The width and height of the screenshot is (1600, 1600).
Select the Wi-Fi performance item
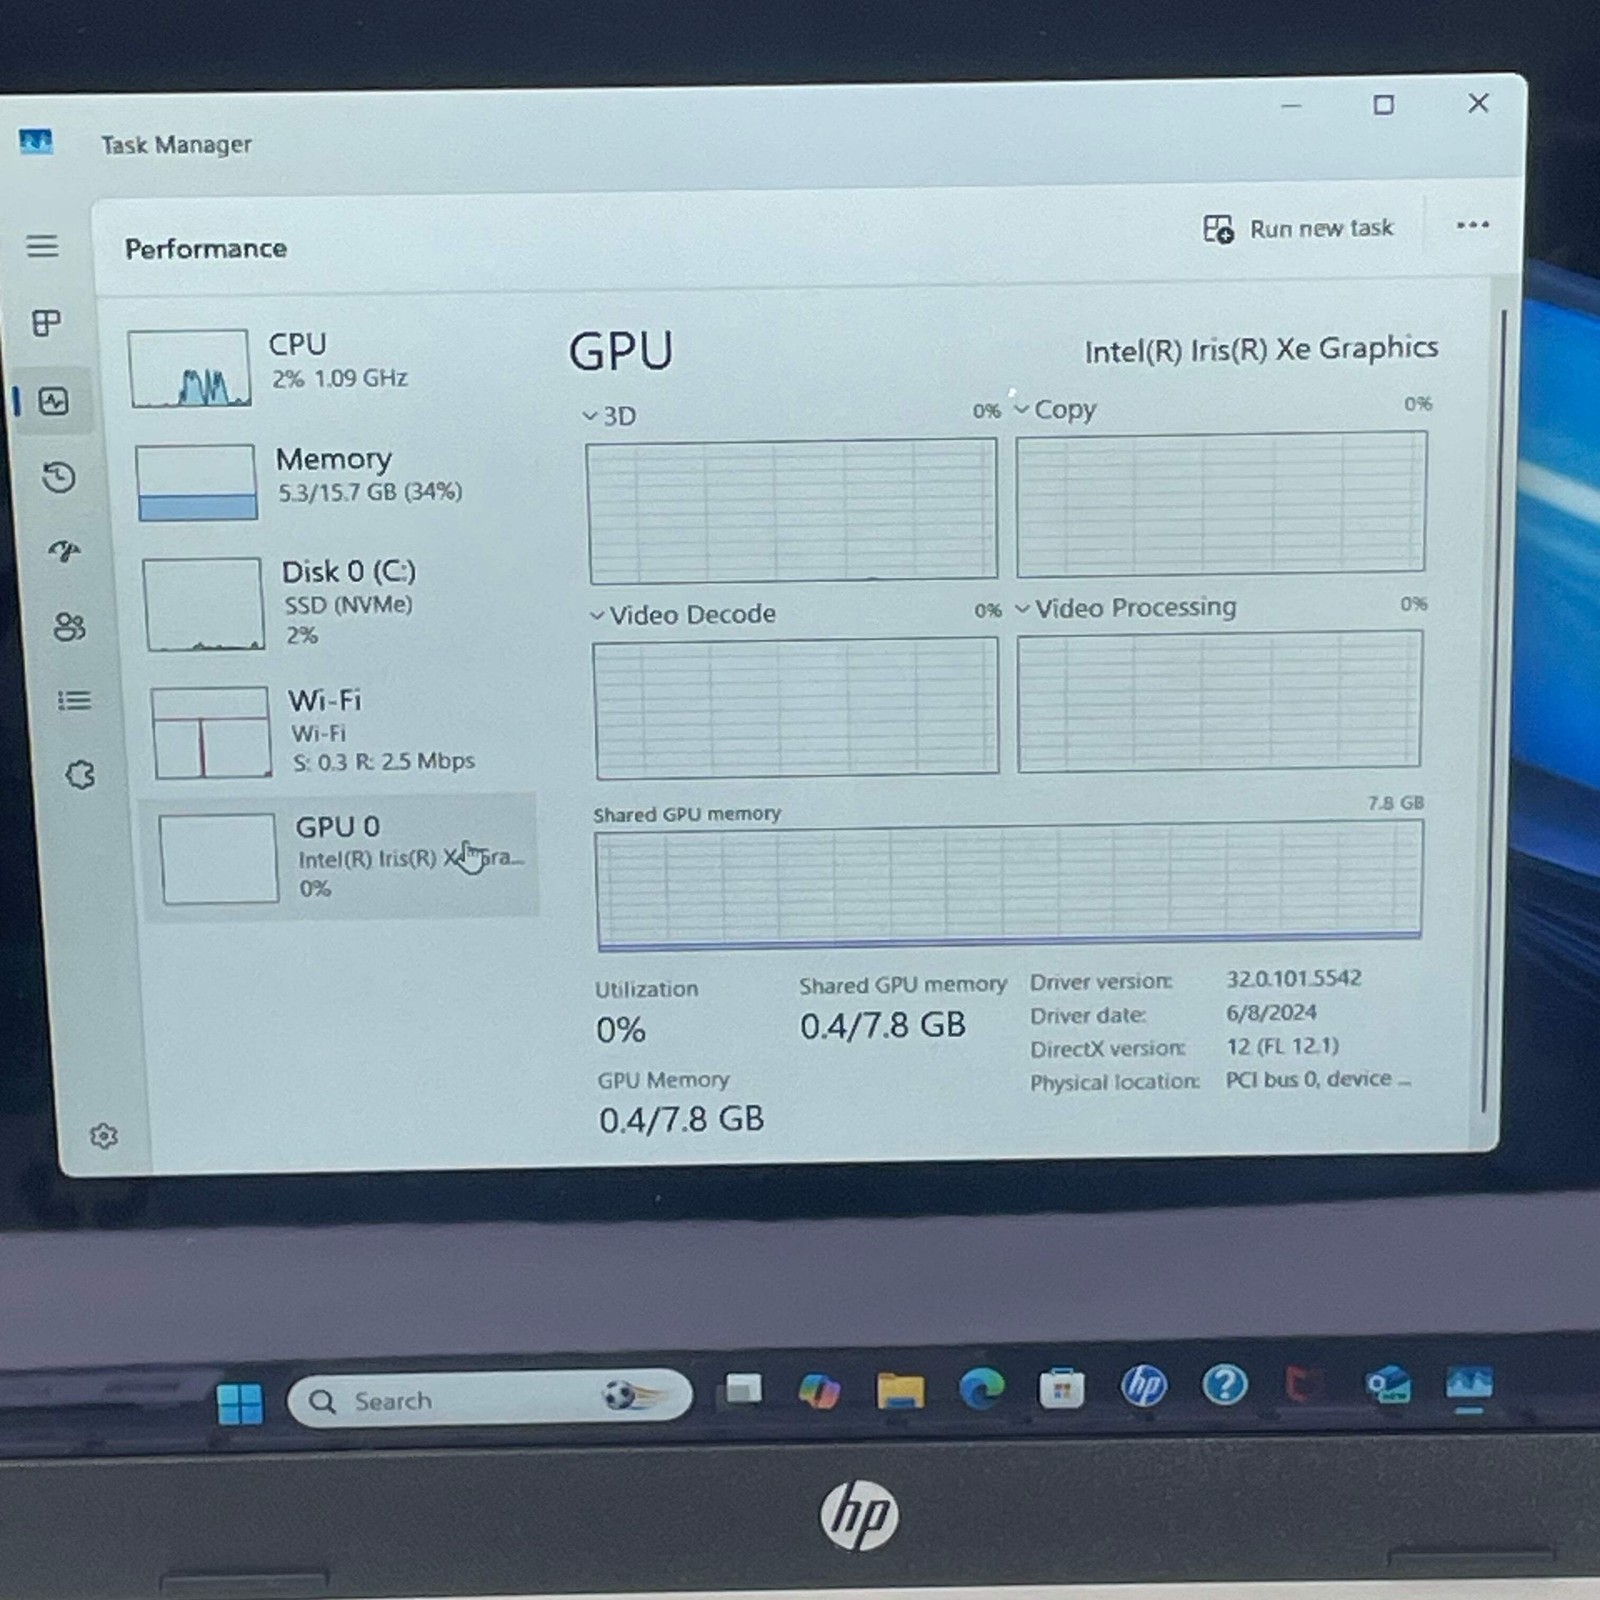[340, 731]
